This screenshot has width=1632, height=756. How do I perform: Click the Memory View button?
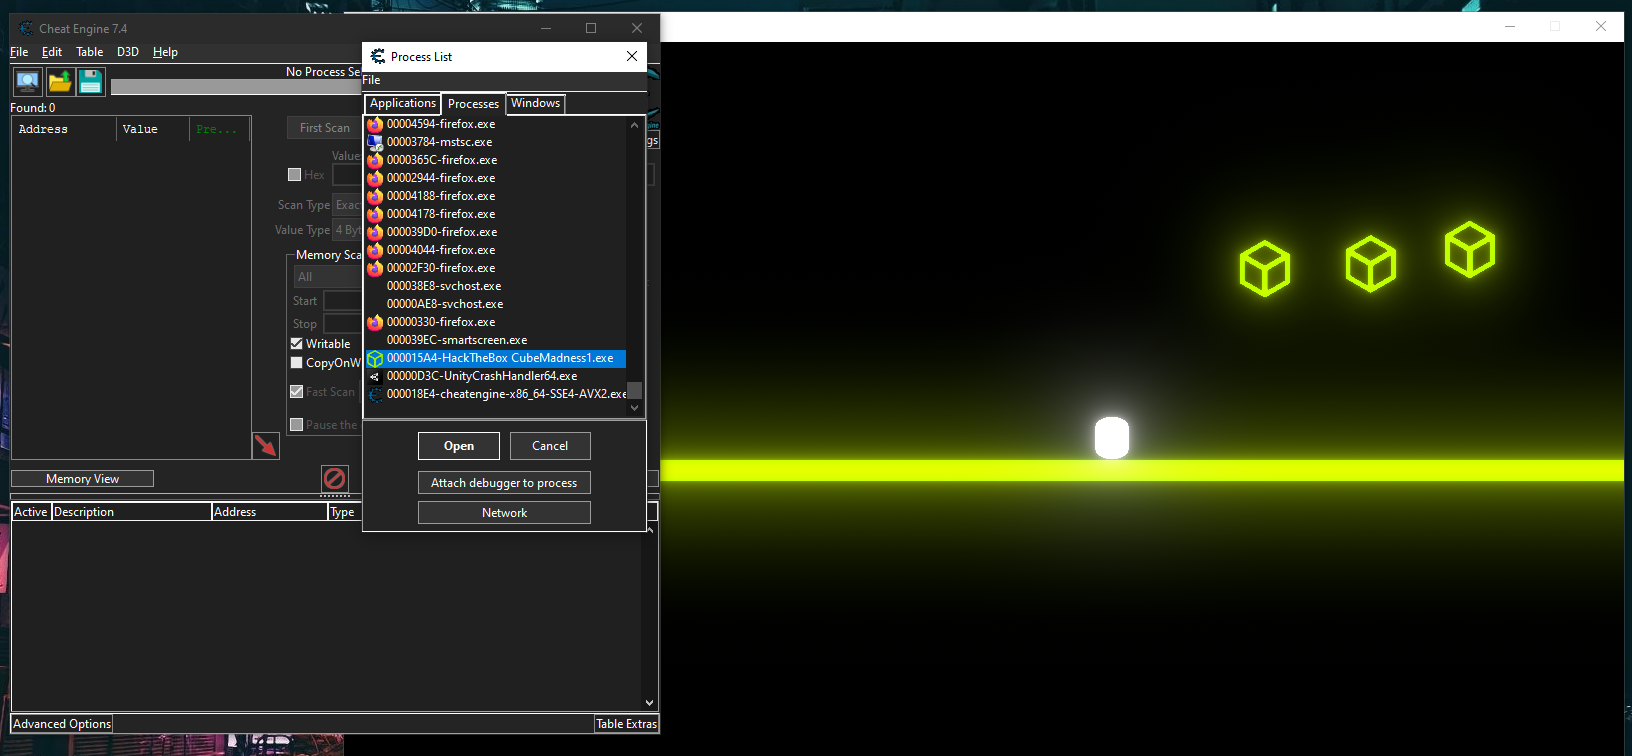(x=82, y=479)
